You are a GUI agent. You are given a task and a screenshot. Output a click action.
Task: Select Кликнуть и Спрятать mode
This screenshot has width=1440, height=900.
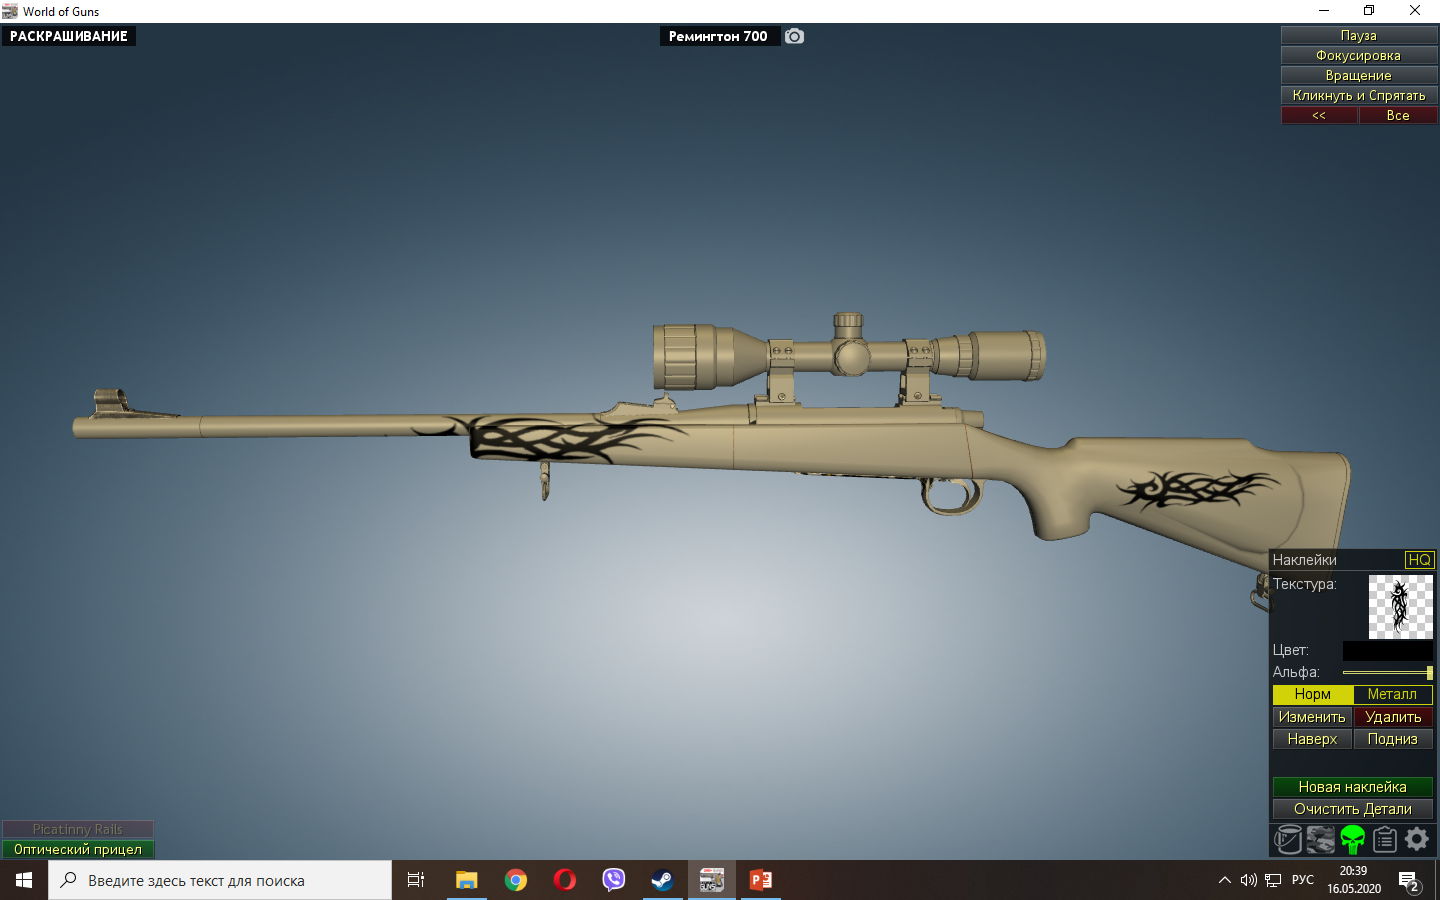1359,95
